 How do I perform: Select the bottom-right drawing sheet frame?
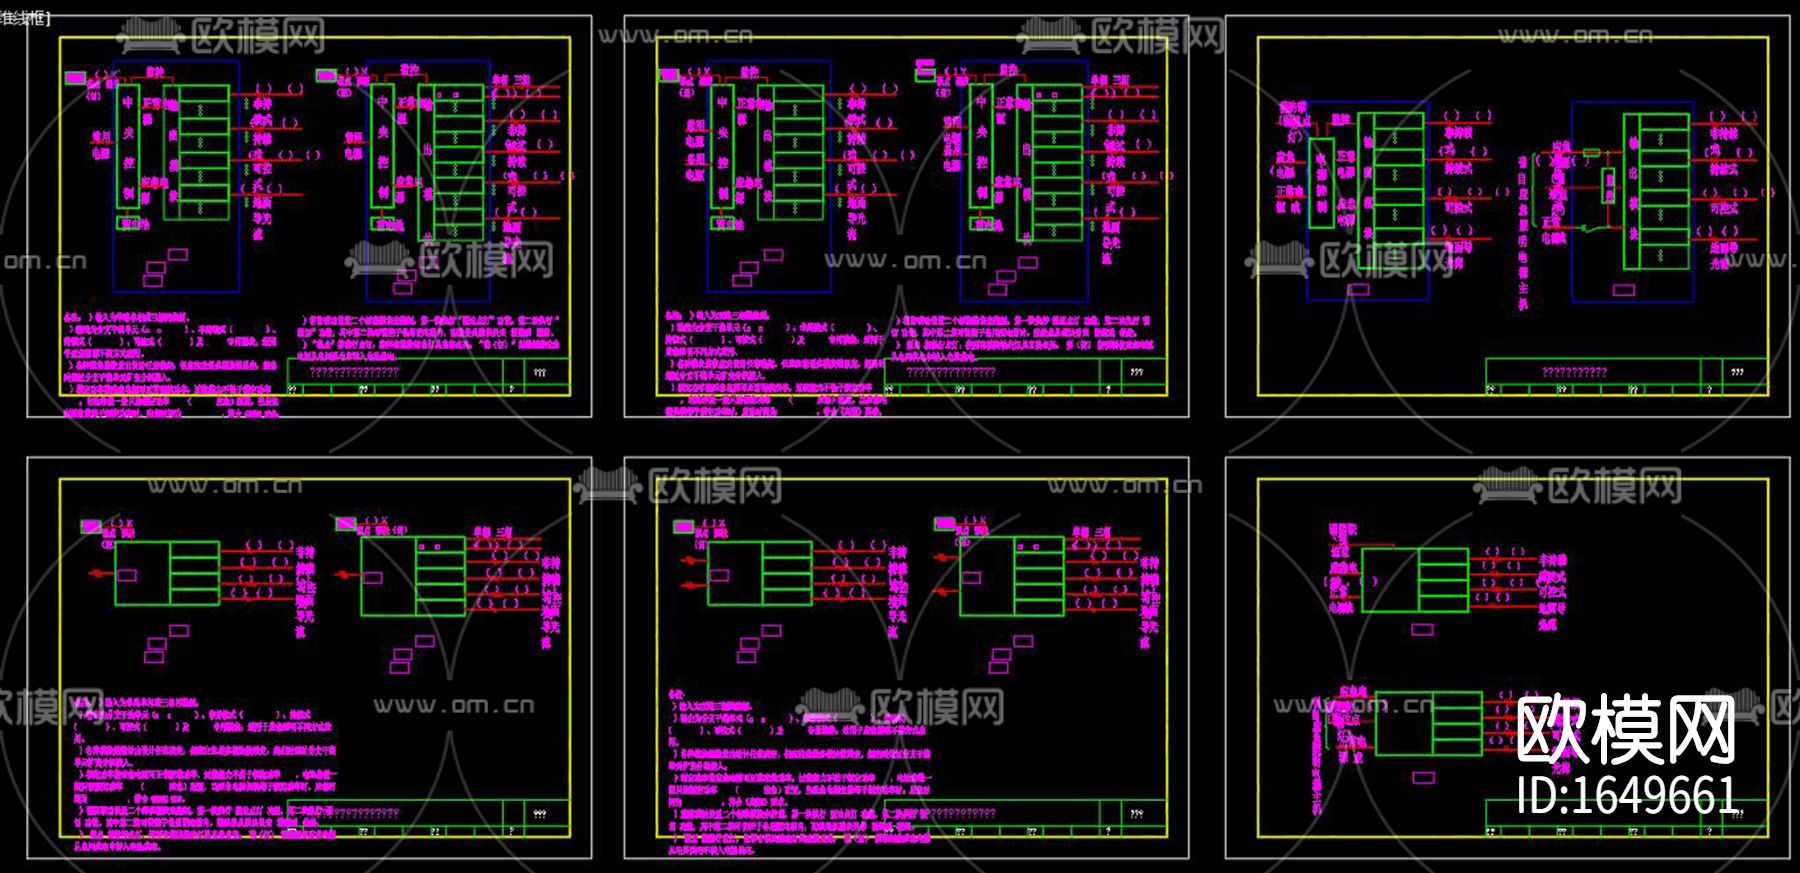[1507, 658]
